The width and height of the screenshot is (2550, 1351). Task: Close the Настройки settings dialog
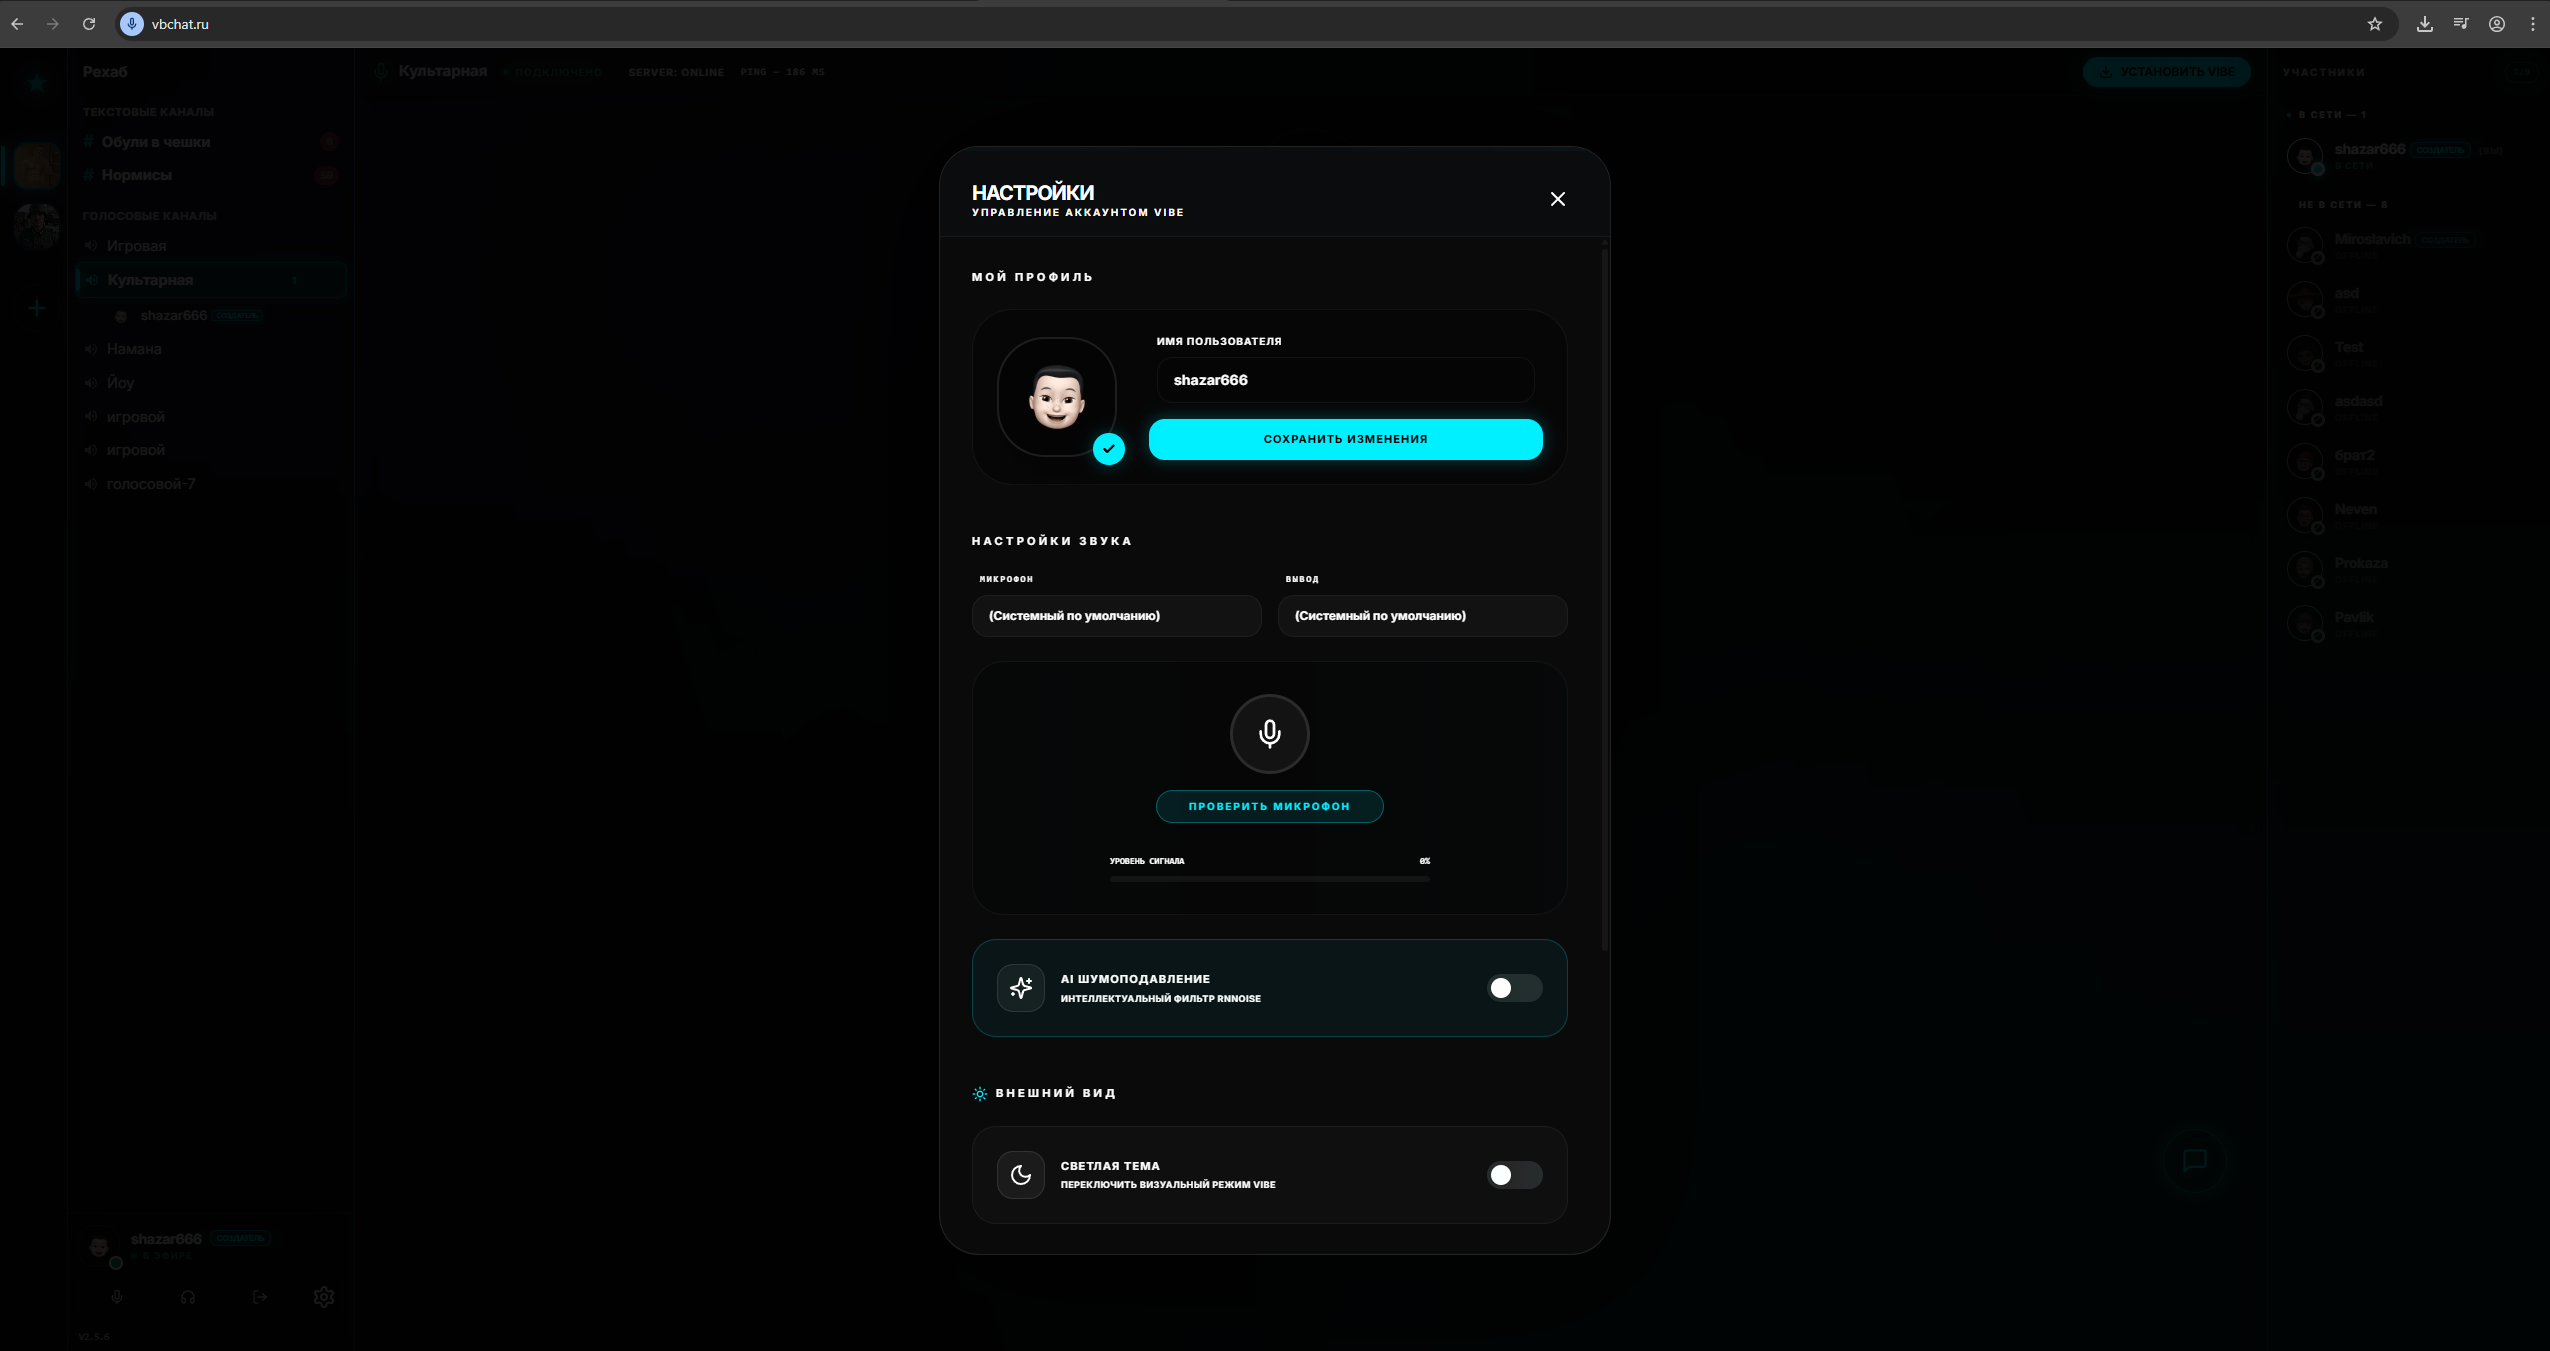[1557, 199]
